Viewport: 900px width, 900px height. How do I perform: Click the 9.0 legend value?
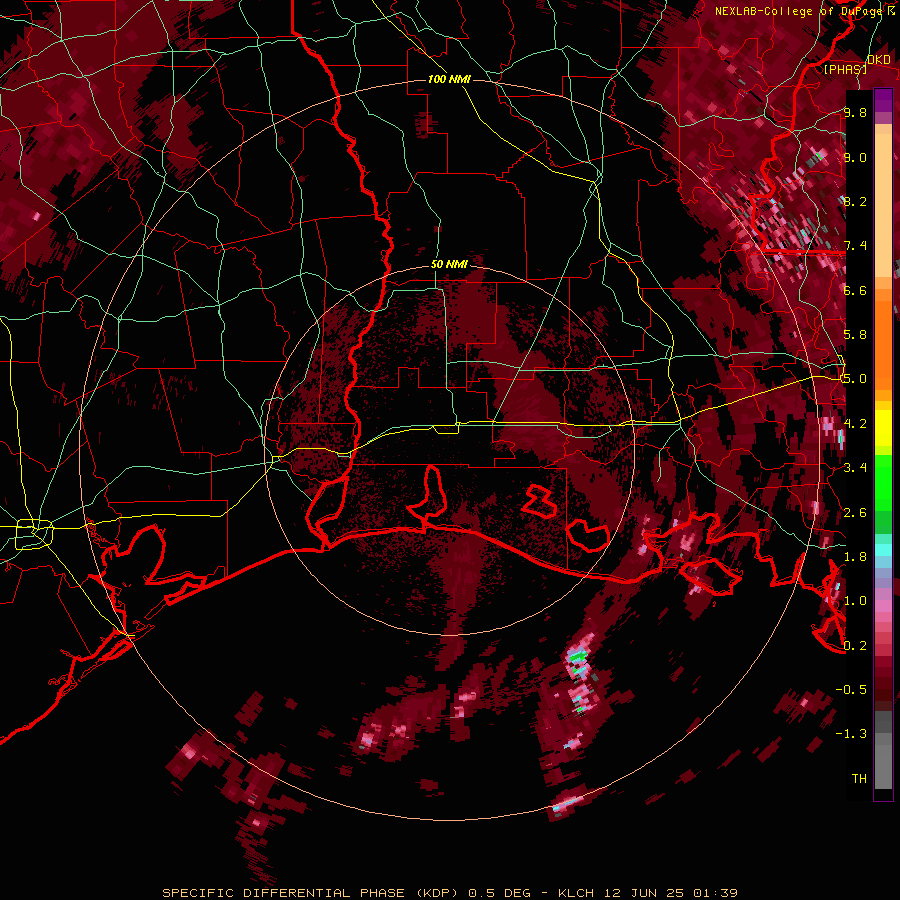[855, 157]
